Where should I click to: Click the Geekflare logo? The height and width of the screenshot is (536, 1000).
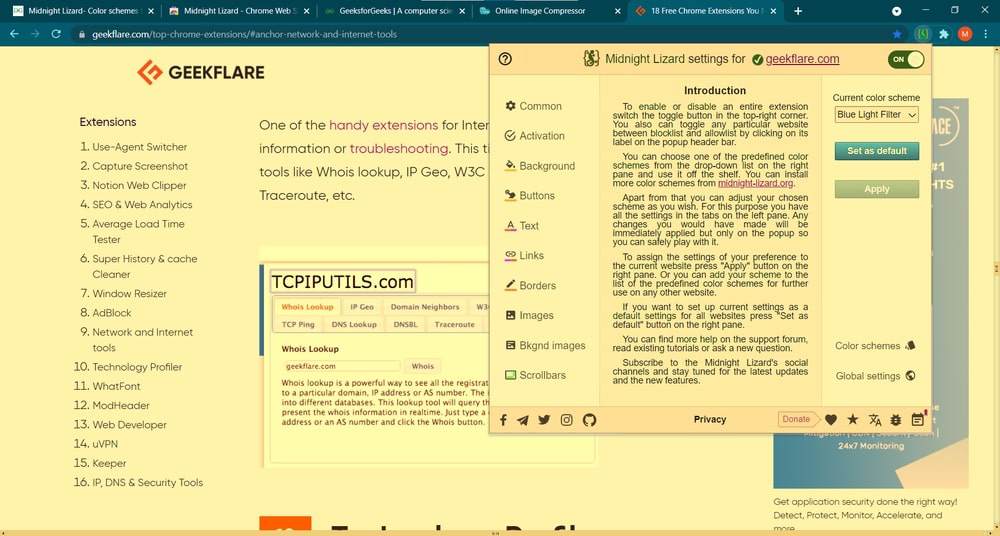[201, 72]
